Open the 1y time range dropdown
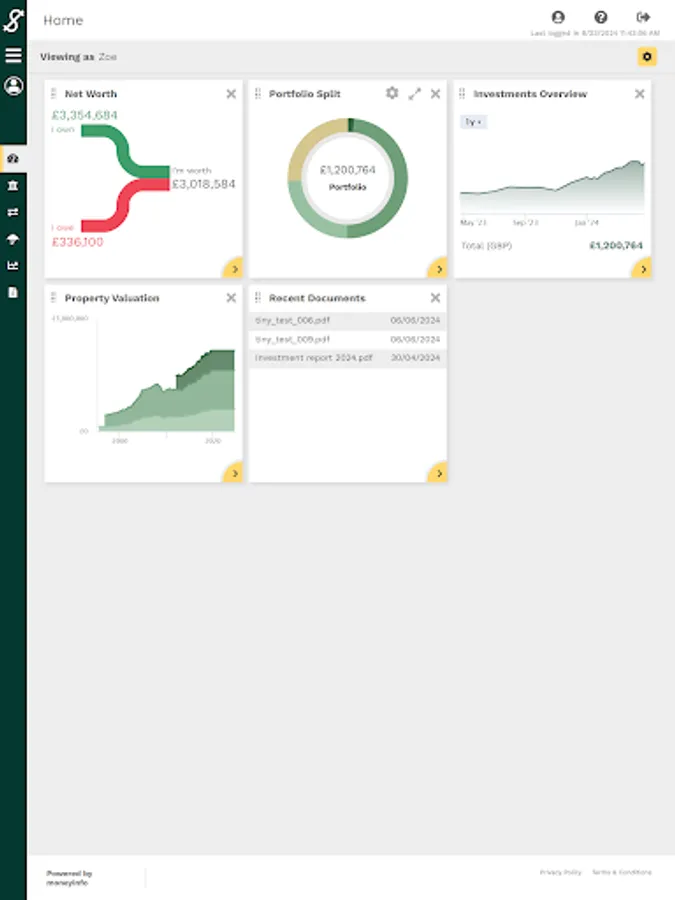The width and height of the screenshot is (675, 900). click(x=474, y=122)
